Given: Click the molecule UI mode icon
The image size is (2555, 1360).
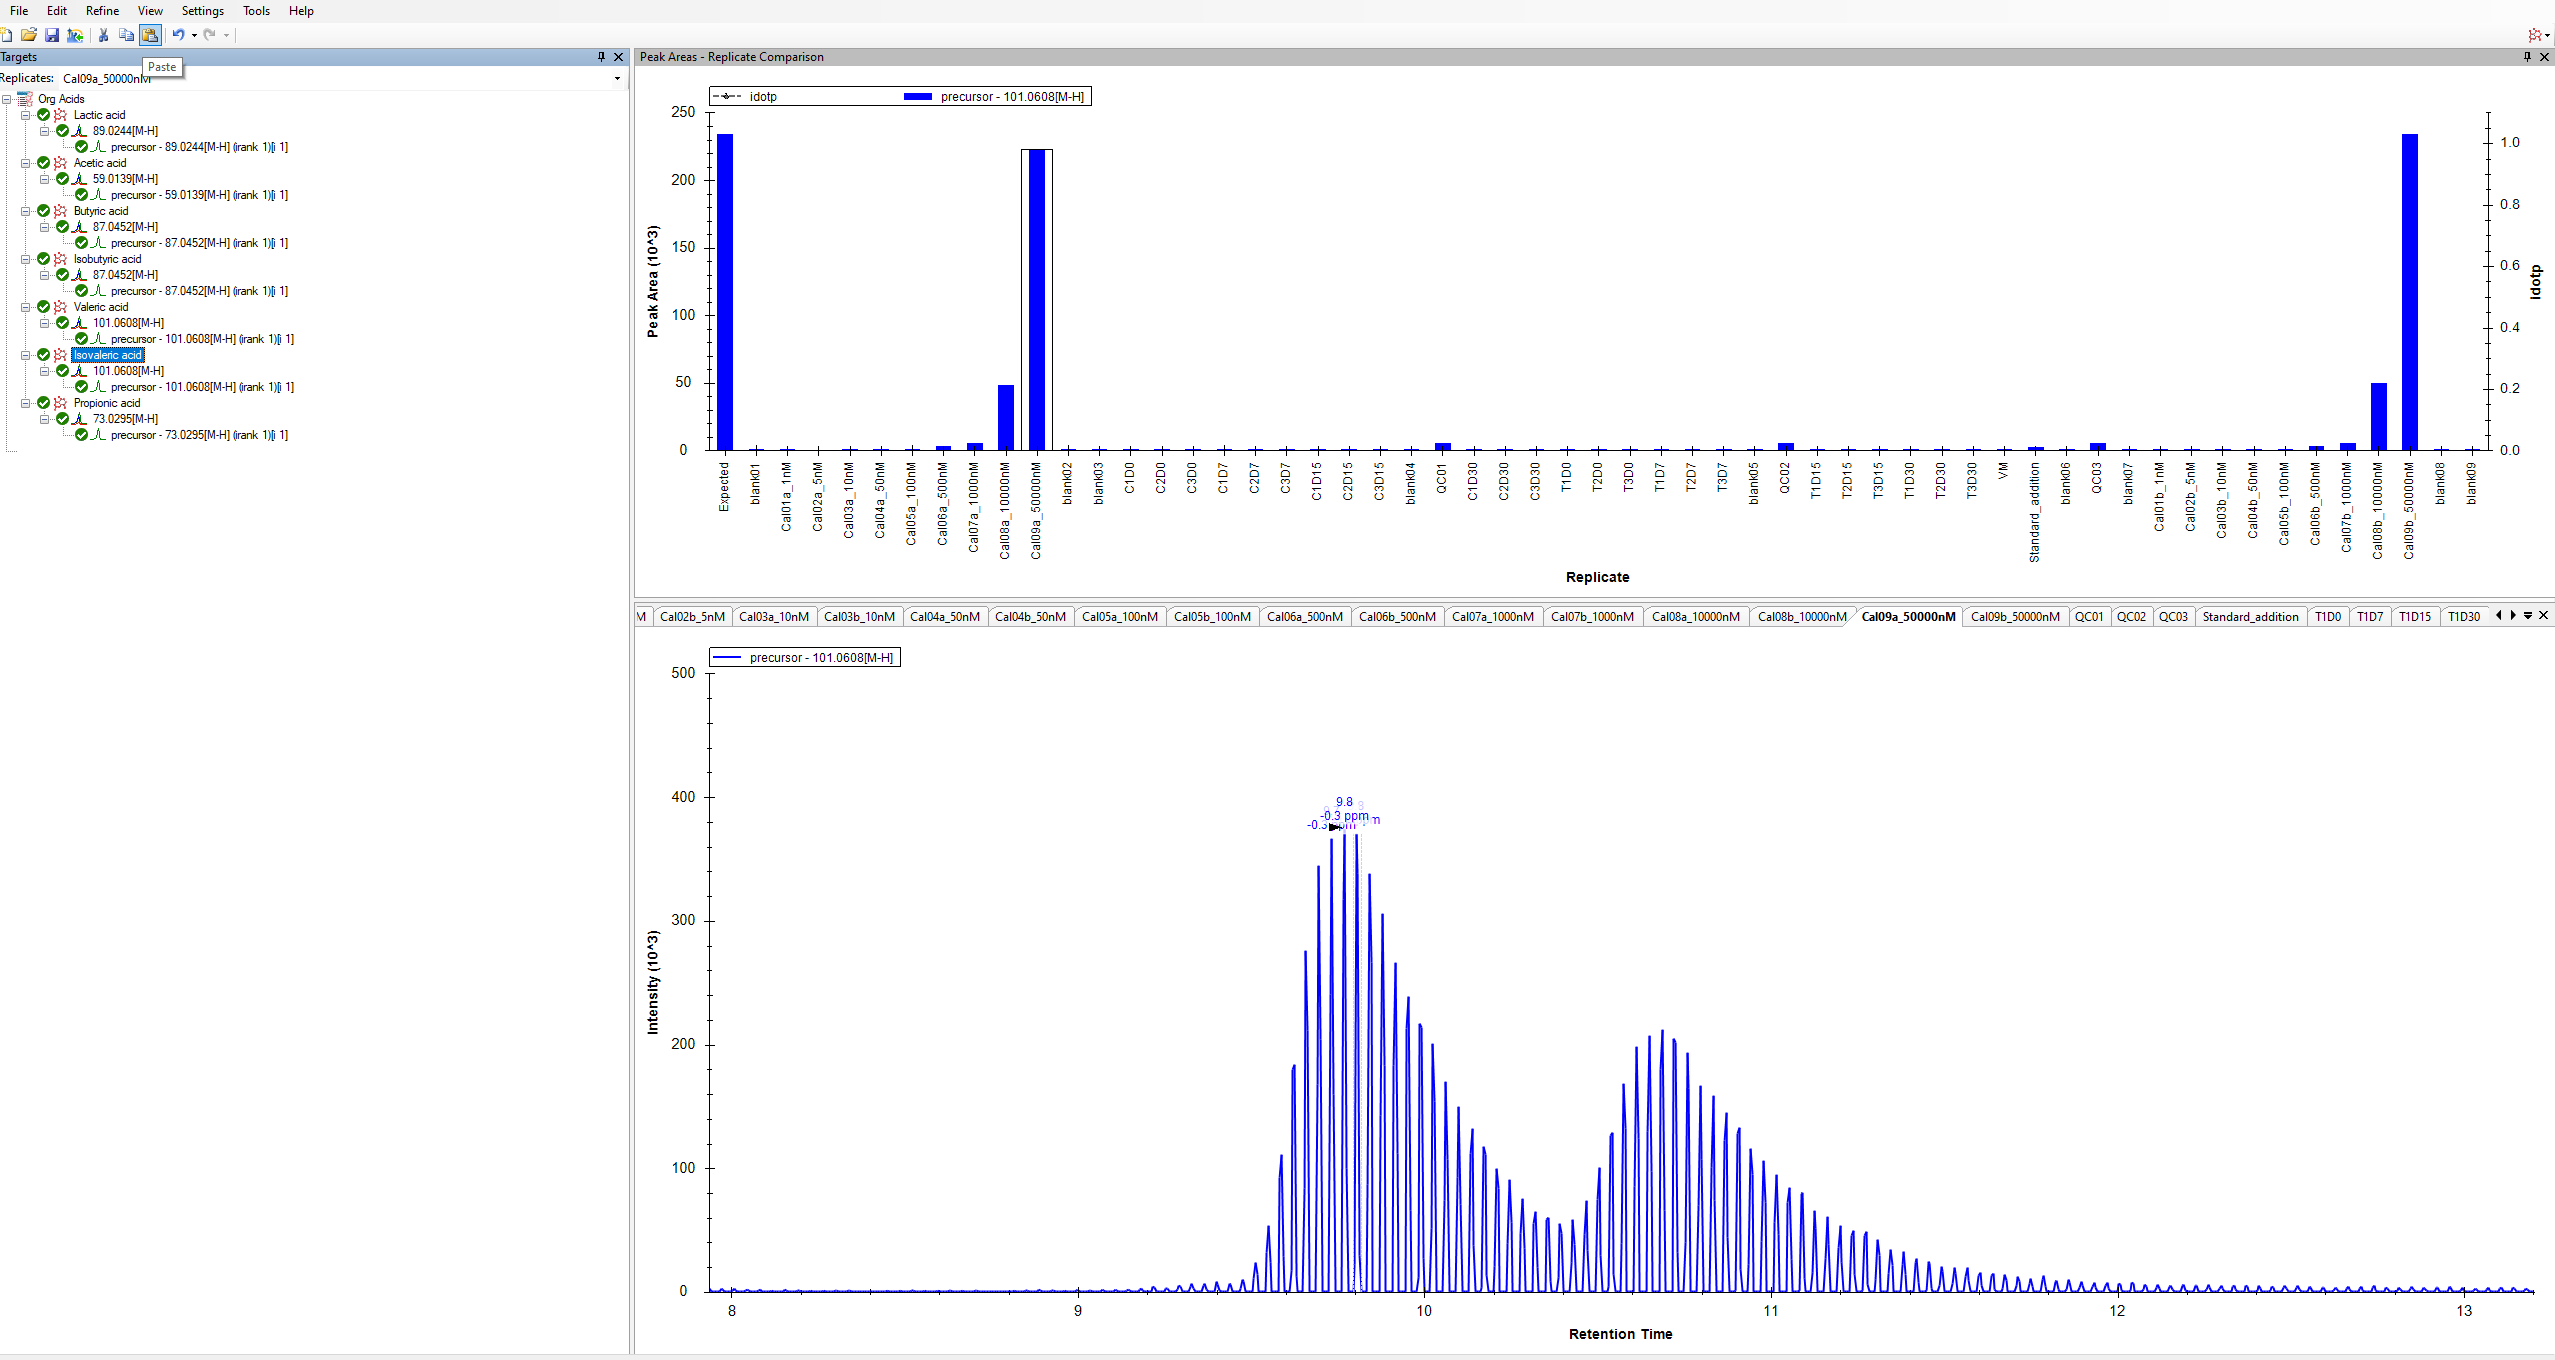Looking at the screenshot, I should pos(2534,35).
